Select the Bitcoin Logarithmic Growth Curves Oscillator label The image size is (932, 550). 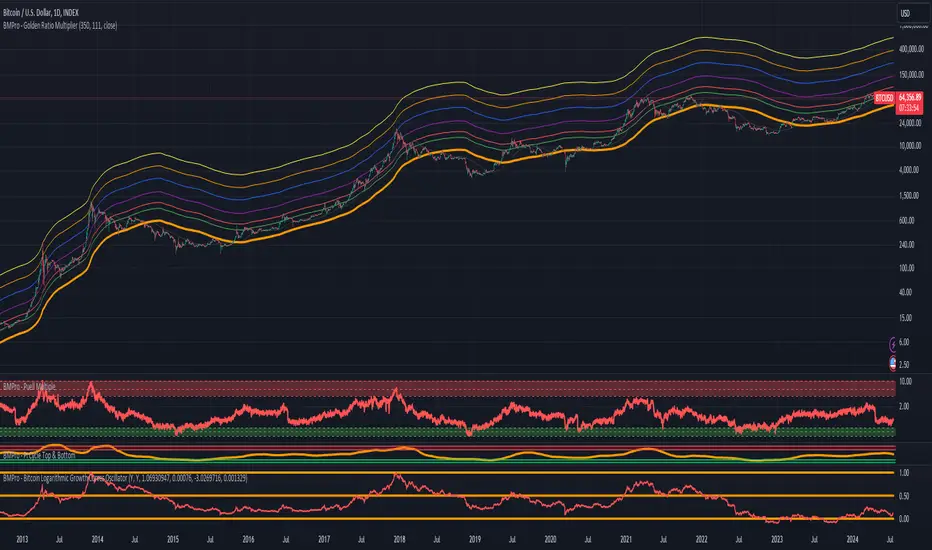click(x=125, y=478)
